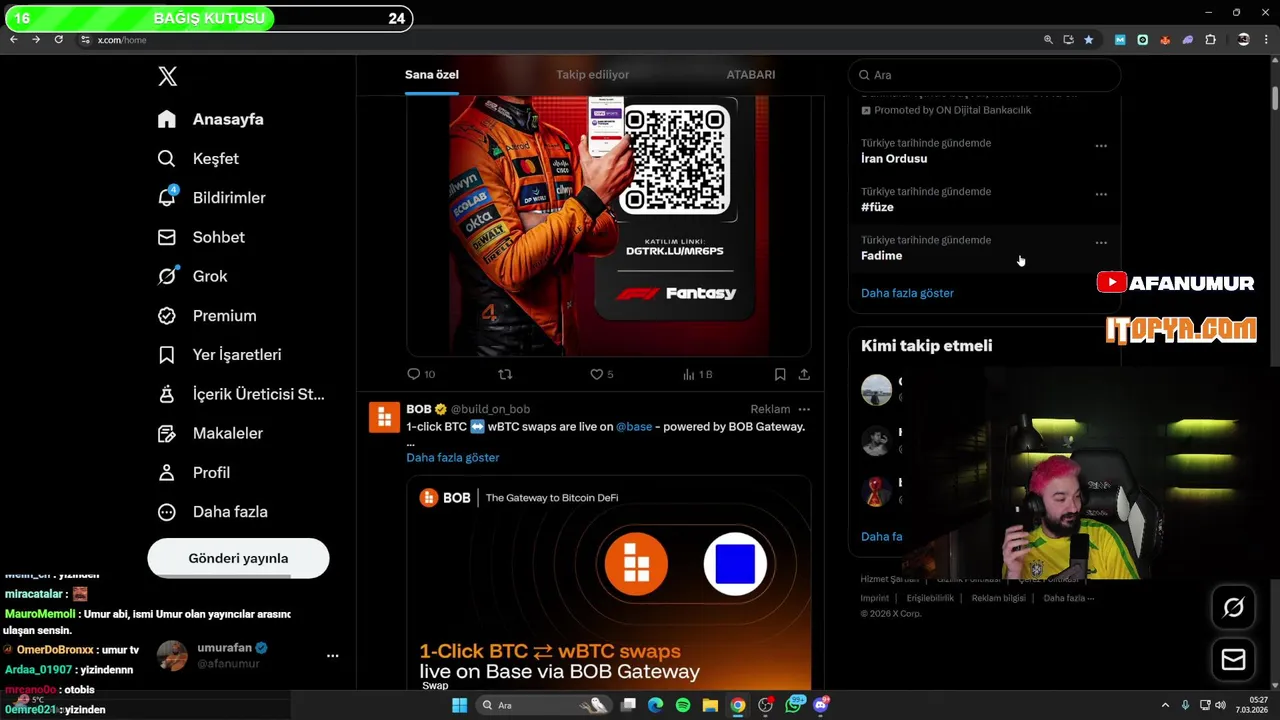The width and height of the screenshot is (1280, 720).
Task: Click Reklam bilgisi footer link
Action: tap(999, 598)
